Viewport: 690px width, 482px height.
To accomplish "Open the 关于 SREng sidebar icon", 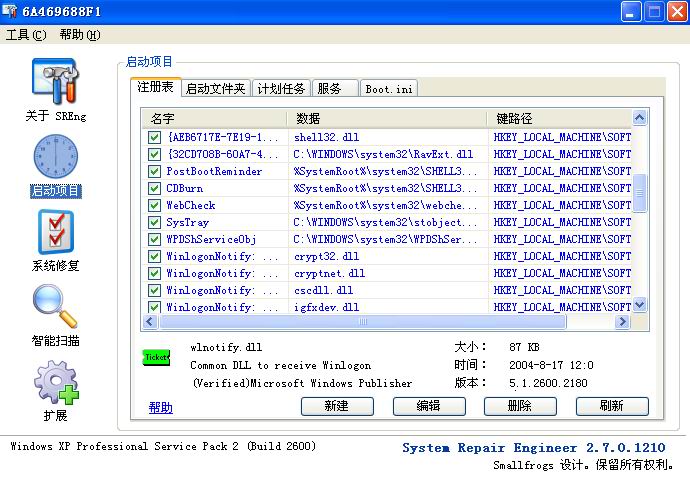I will (x=55, y=82).
